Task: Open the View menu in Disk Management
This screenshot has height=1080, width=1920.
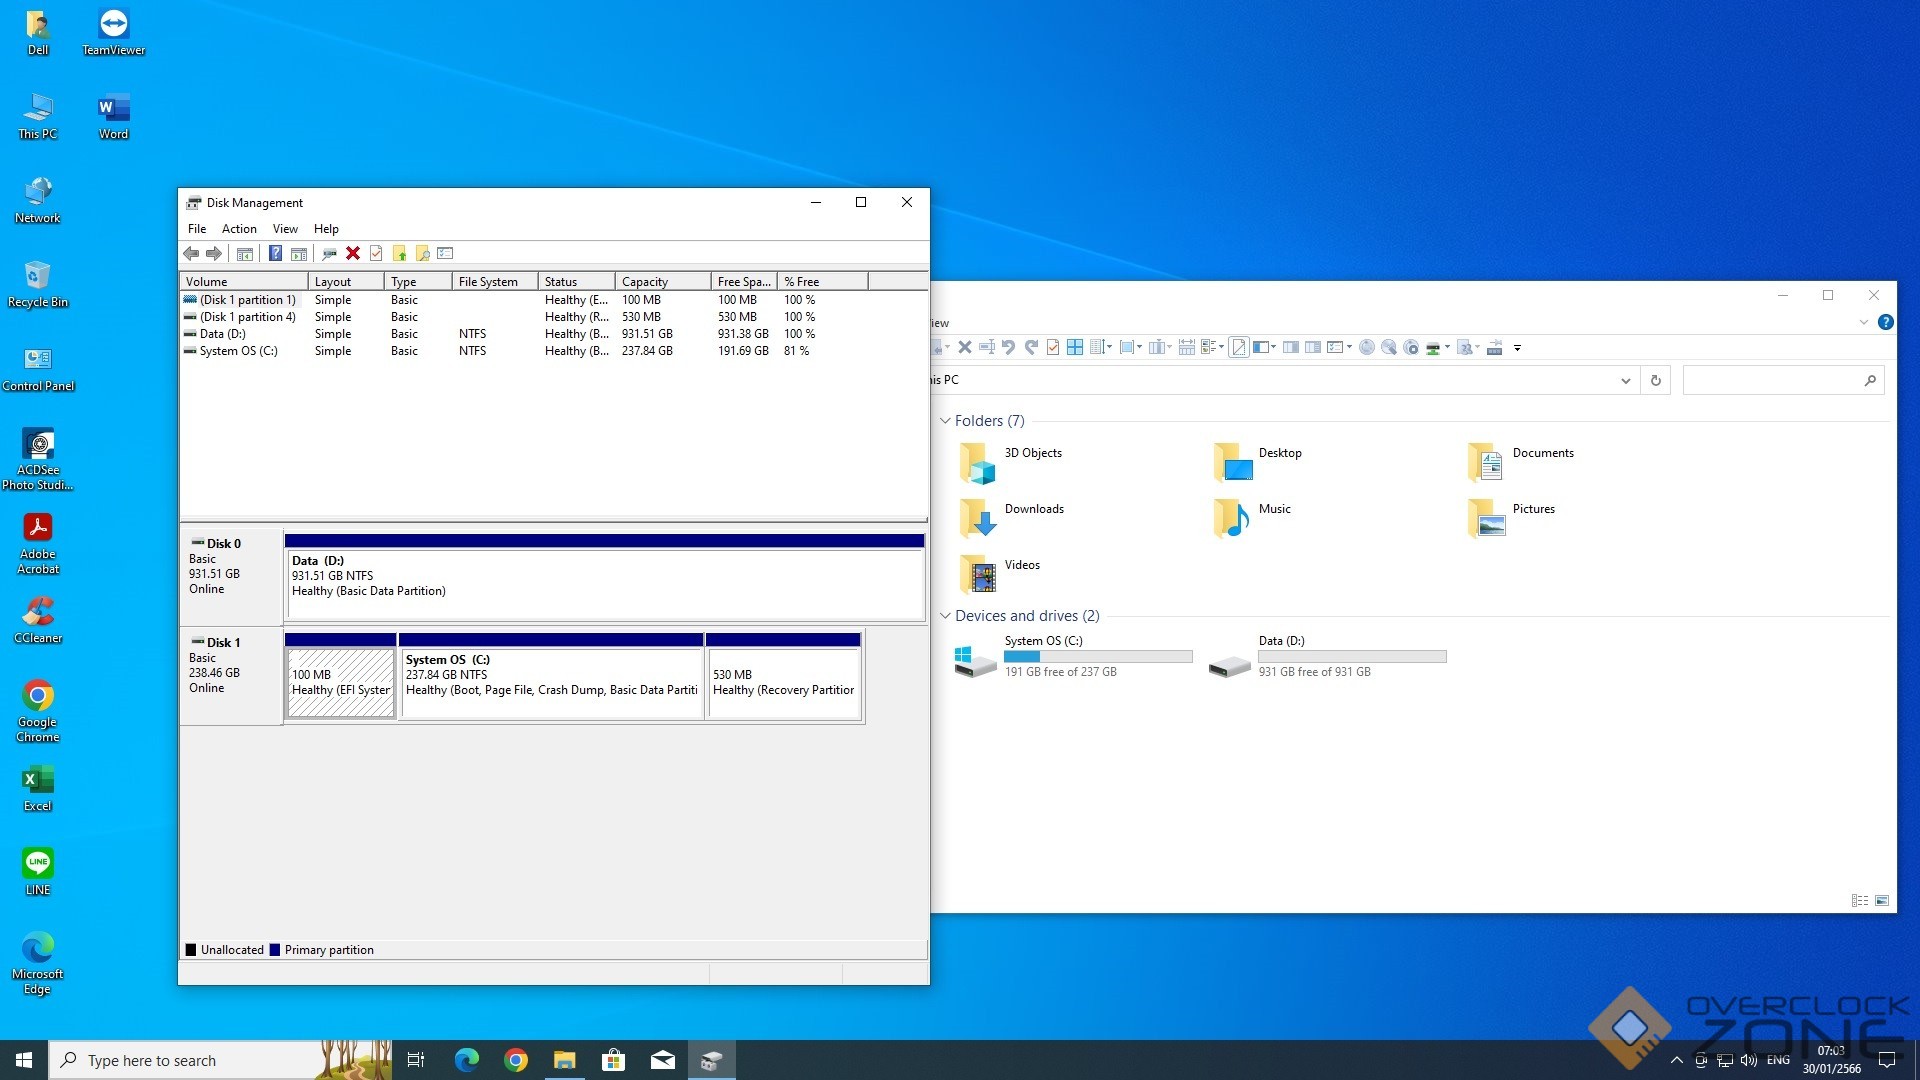Action: click(x=285, y=229)
